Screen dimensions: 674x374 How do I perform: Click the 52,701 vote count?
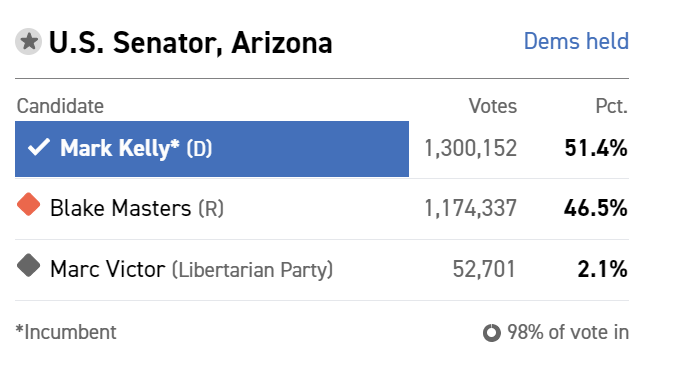pos(484,270)
